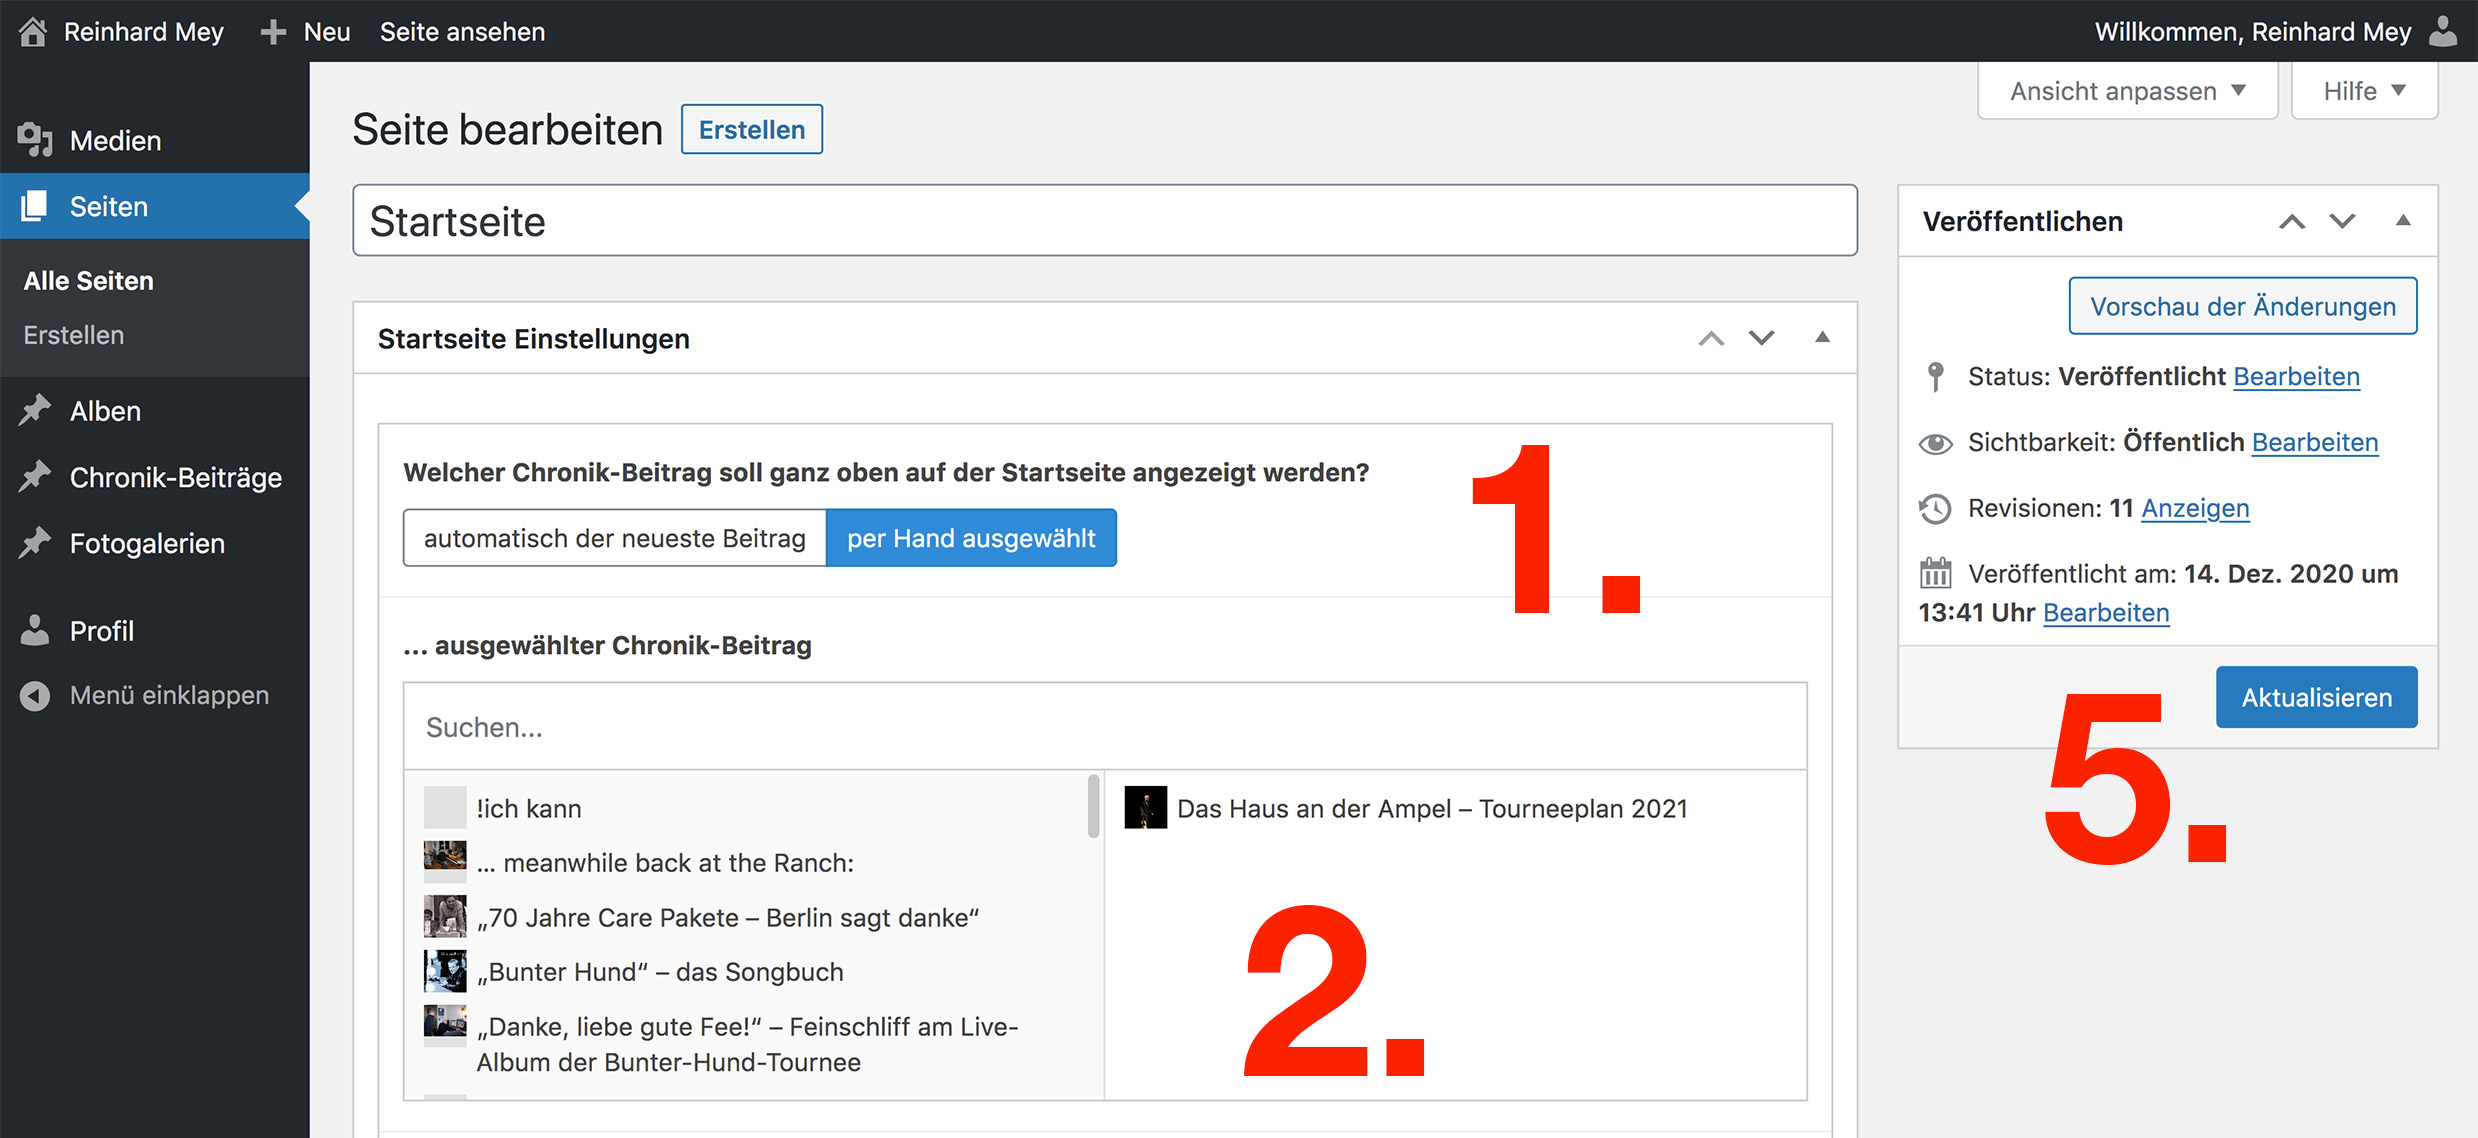This screenshot has width=2478, height=1138.
Task: Expand the Hilfe dropdown tab
Action: click(2364, 91)
